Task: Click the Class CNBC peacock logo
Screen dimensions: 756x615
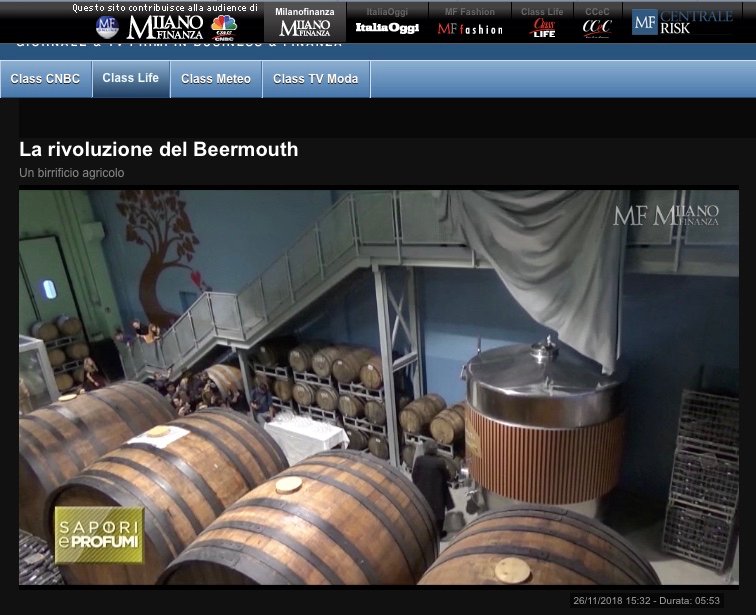Action: click(x=224, y=28)
